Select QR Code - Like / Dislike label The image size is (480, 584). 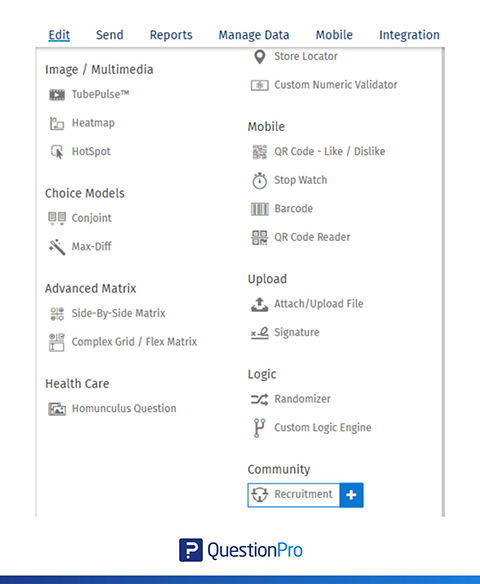[330, 152]
